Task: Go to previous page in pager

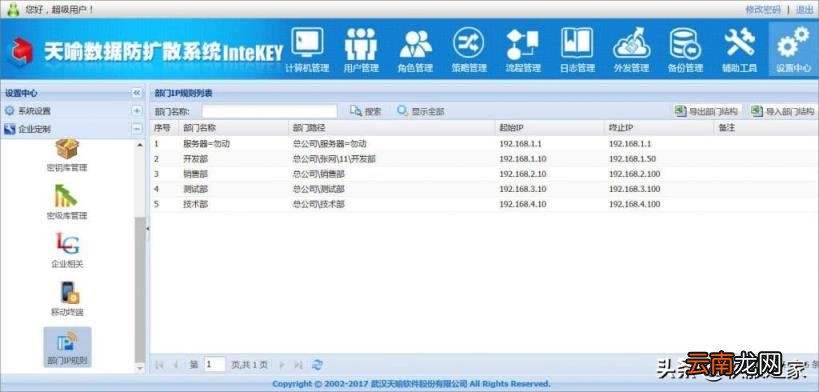Action: point(176,365)
